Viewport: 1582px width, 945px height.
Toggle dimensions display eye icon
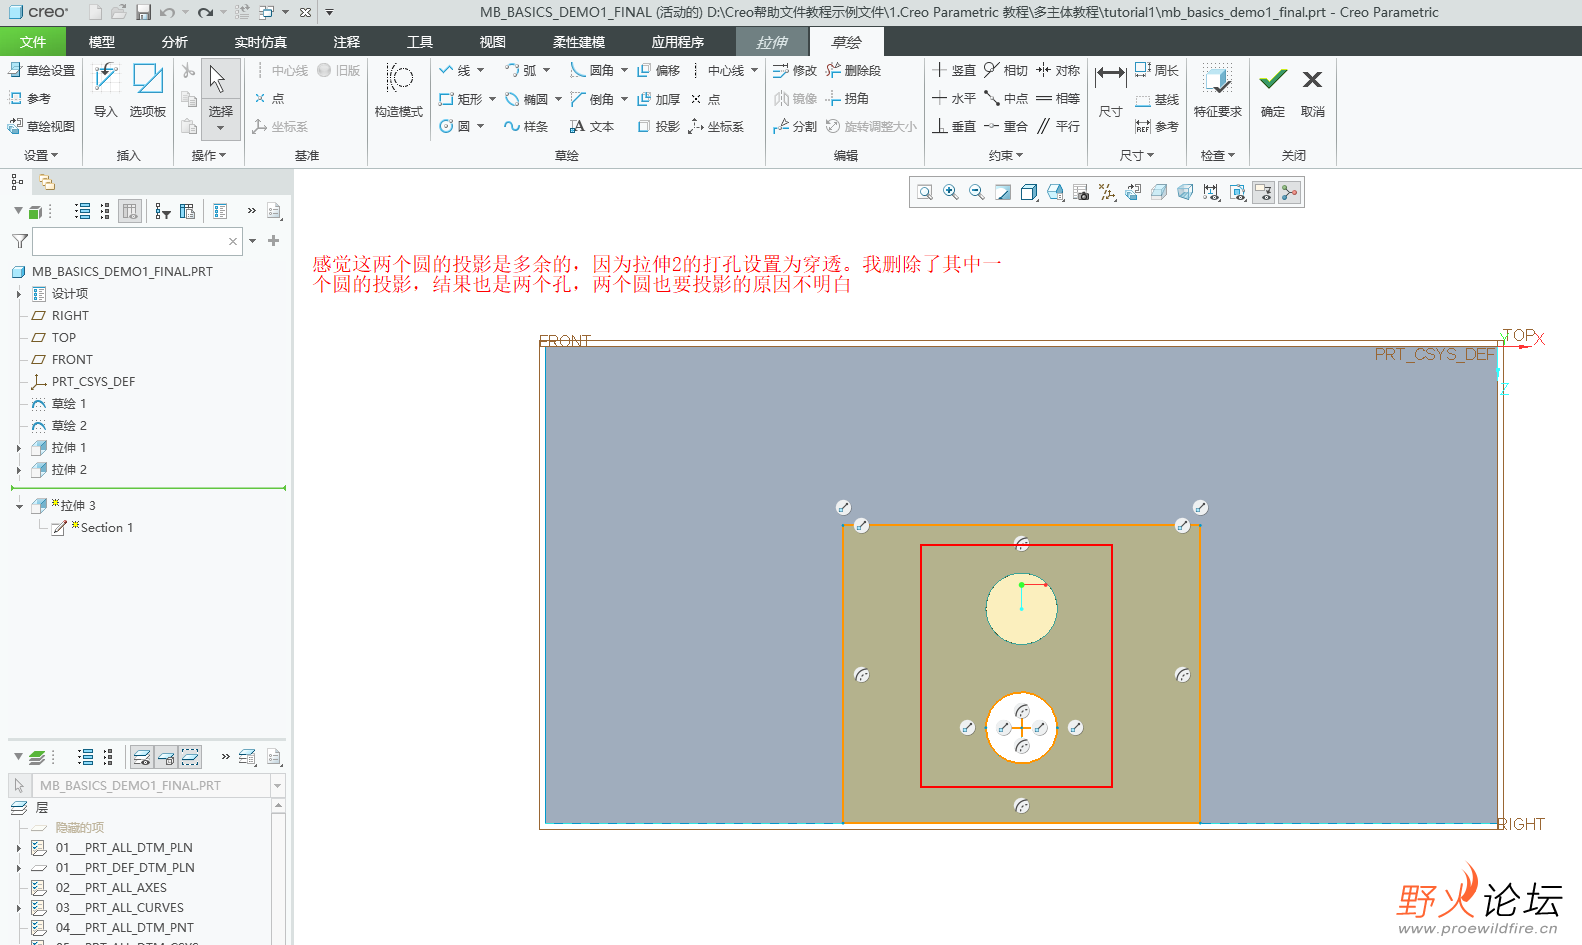[x=1212, y=192]
